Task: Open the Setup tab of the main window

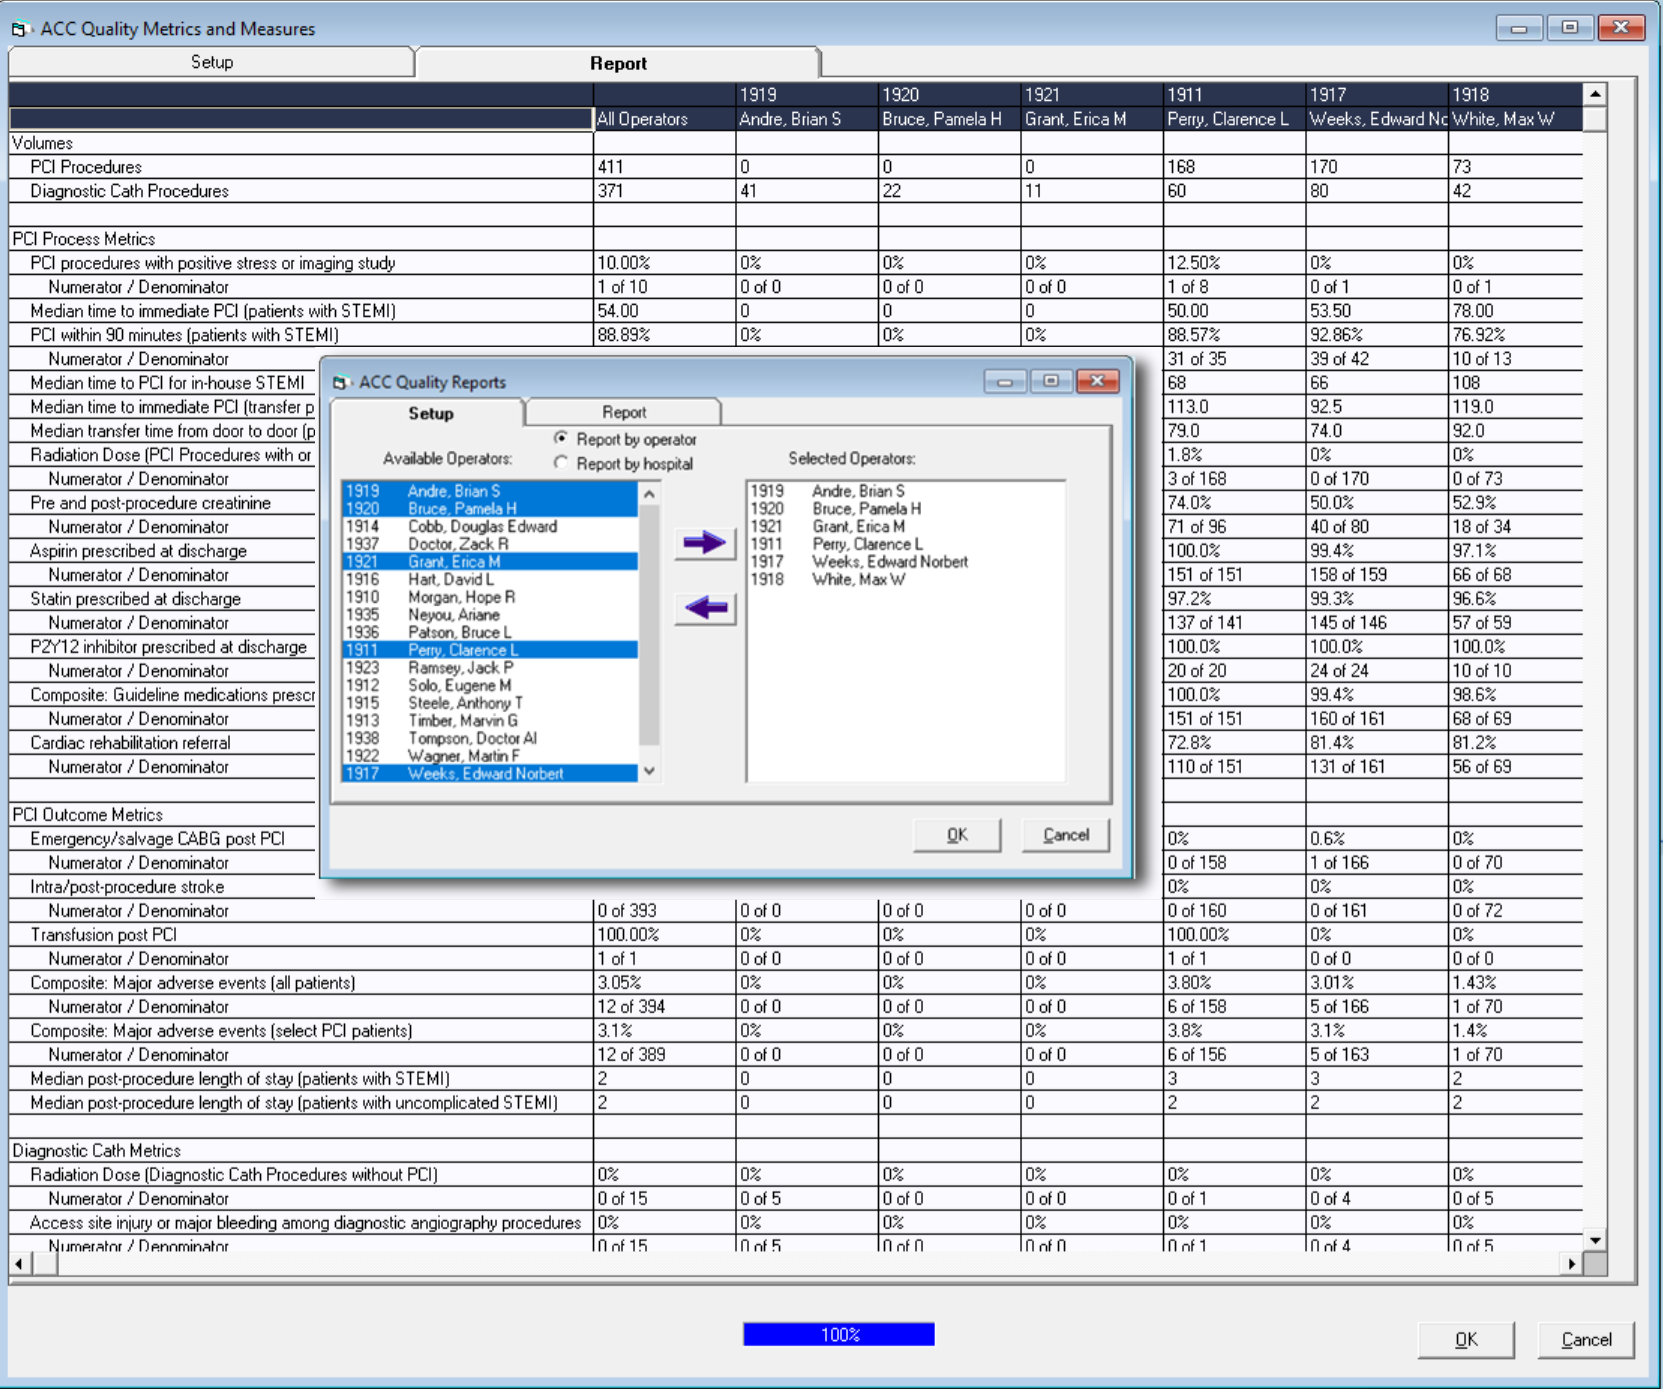Action: tap(212, 62)
